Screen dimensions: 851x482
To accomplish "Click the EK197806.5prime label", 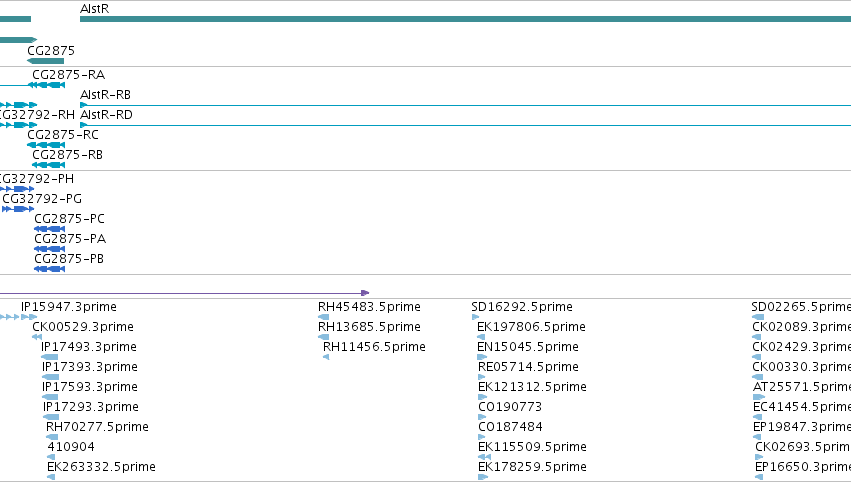I will pyautogui.click(x=531, y=327).
